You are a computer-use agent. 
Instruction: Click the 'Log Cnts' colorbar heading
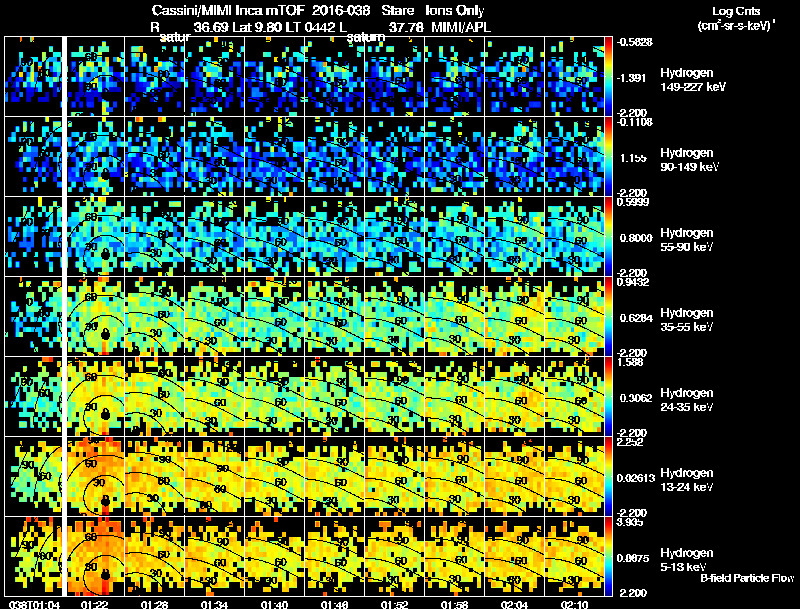pyautogui.click(x=736, y=11)
